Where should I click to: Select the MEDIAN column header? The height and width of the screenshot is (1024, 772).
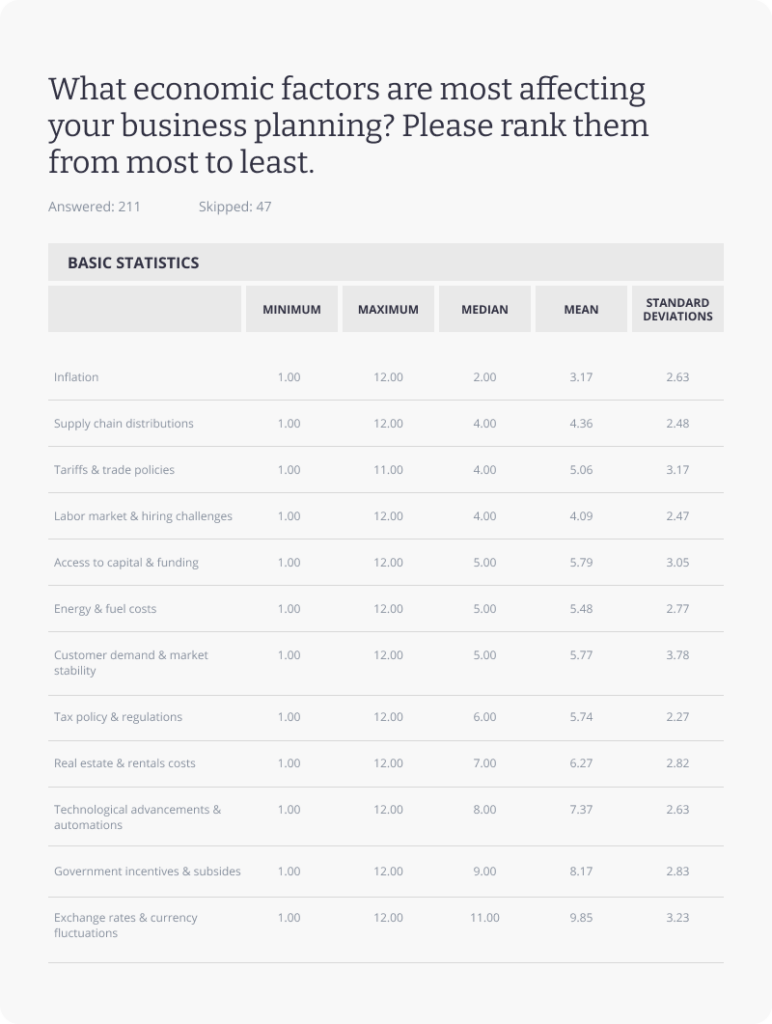click(x=485, y=309)
